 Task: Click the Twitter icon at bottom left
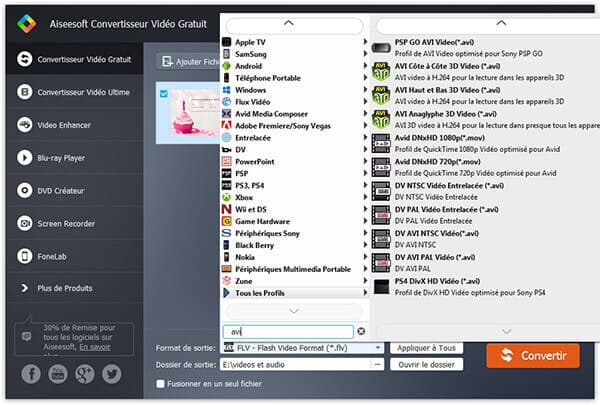(111, 373)
